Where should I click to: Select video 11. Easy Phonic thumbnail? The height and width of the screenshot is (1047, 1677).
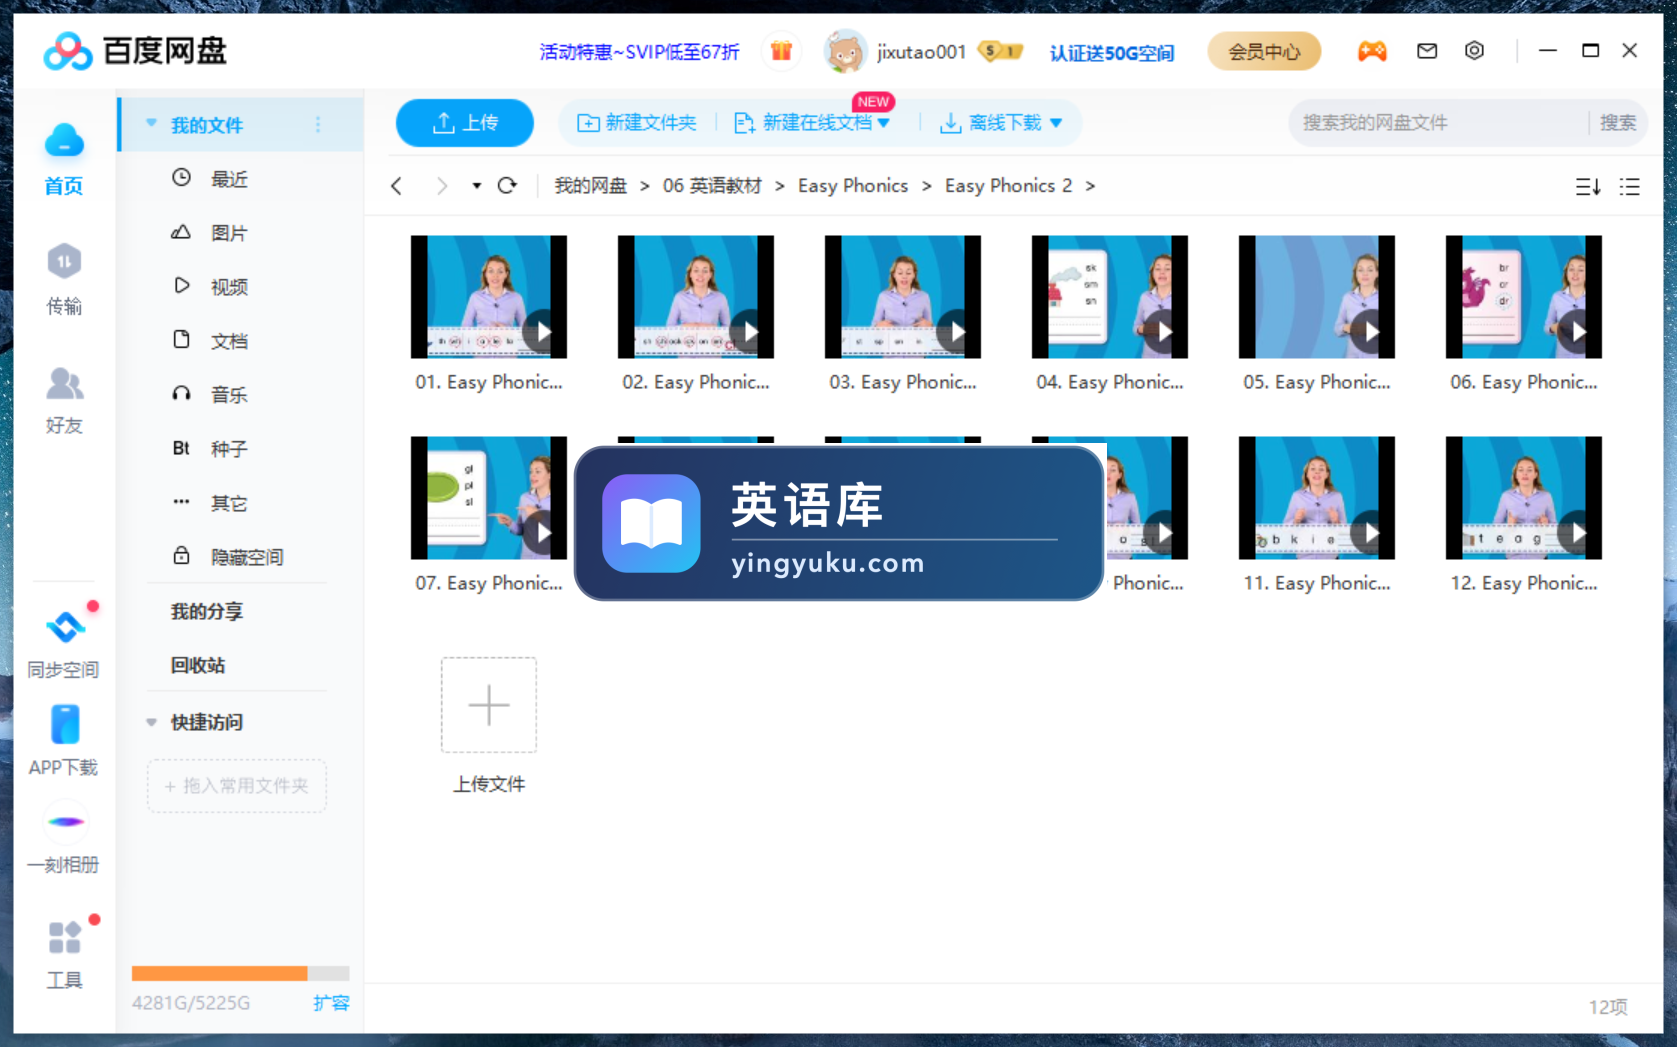1317,498
